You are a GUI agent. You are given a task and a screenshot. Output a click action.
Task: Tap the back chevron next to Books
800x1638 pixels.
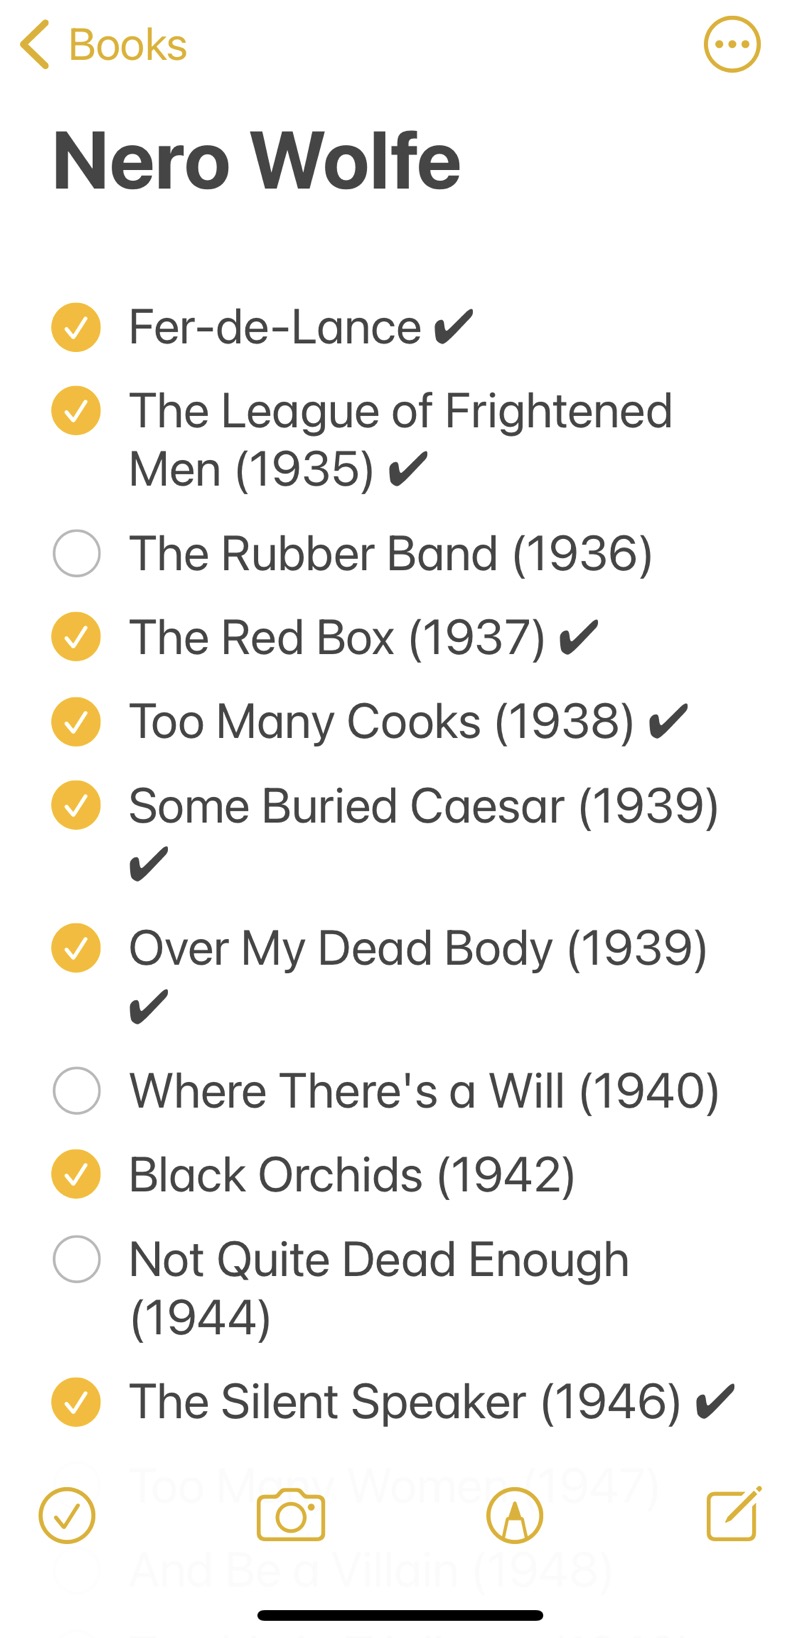click(33, 44)
